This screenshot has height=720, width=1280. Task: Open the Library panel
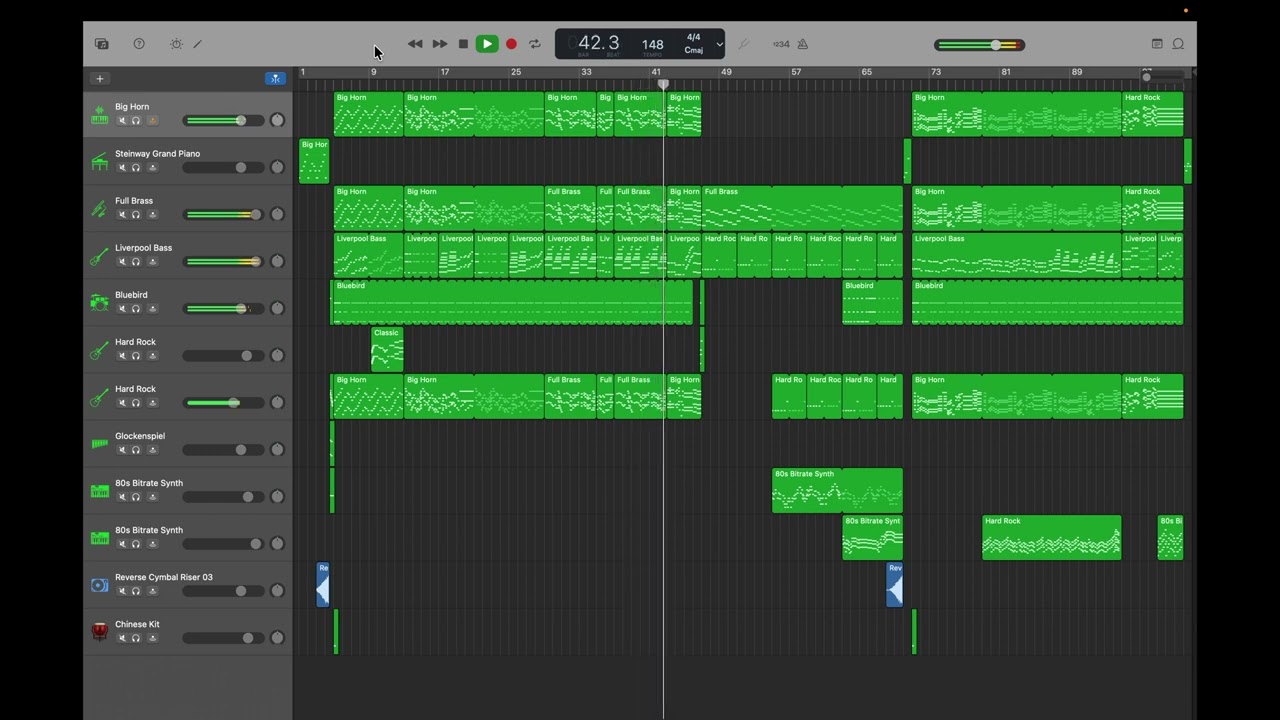pos(101,44)
